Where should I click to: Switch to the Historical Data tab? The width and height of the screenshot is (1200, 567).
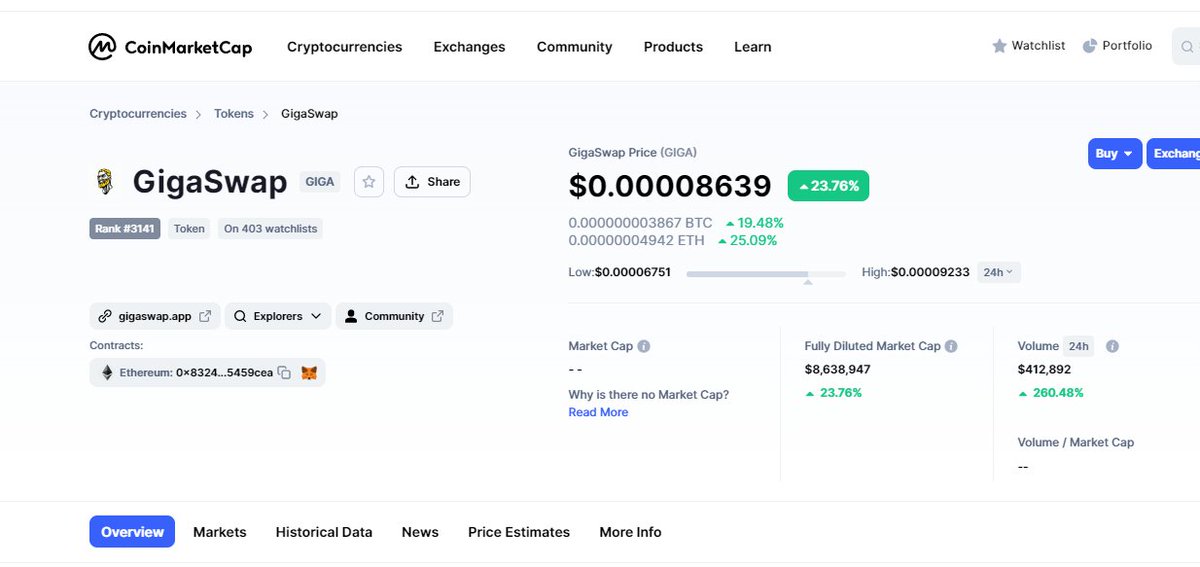click(x=324, y=532)
